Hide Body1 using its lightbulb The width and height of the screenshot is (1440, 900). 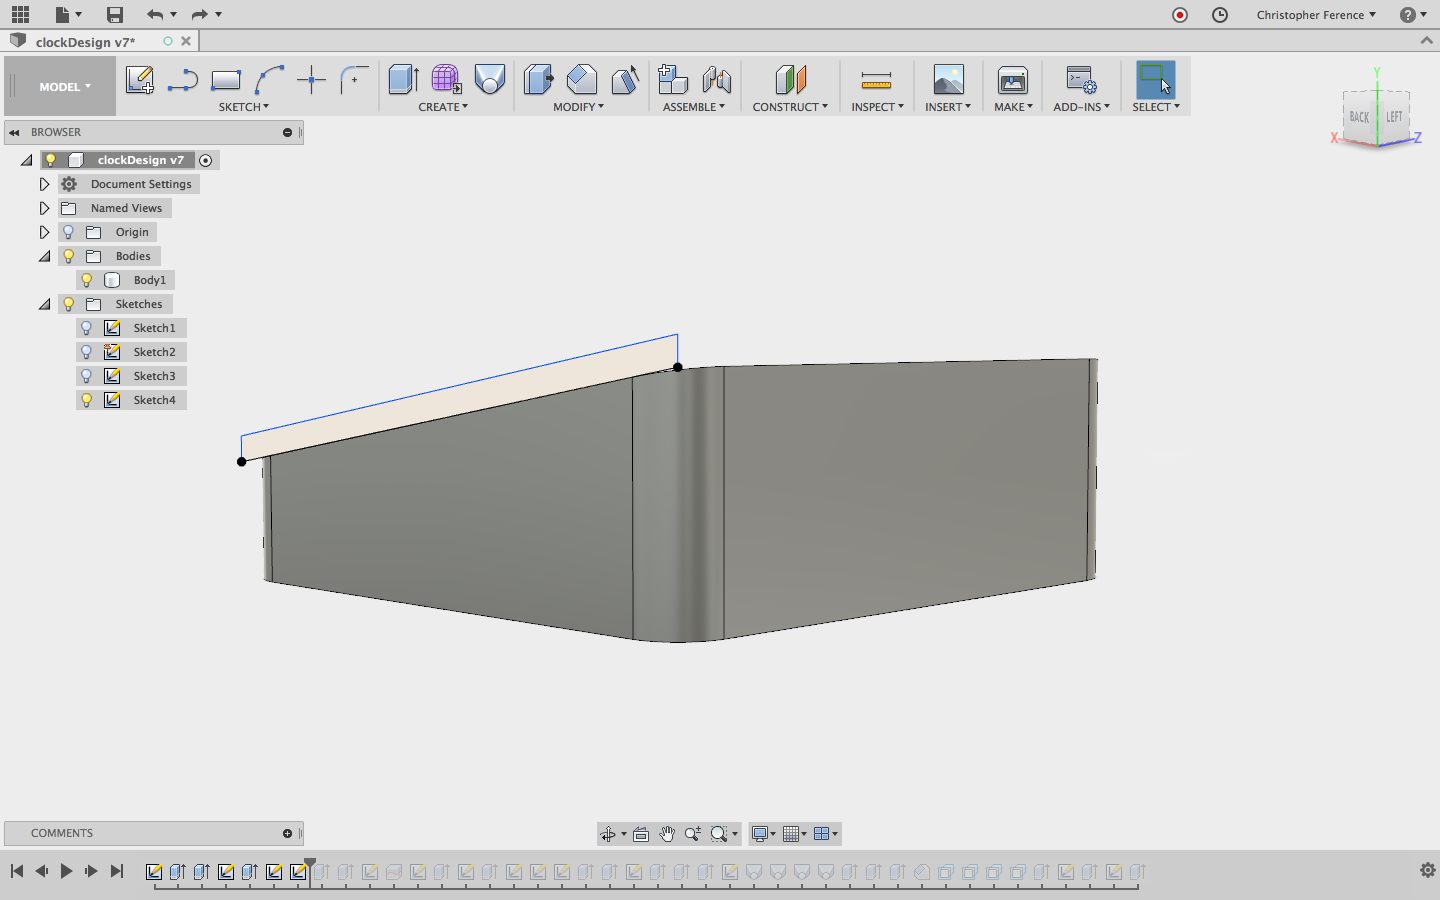87,280
